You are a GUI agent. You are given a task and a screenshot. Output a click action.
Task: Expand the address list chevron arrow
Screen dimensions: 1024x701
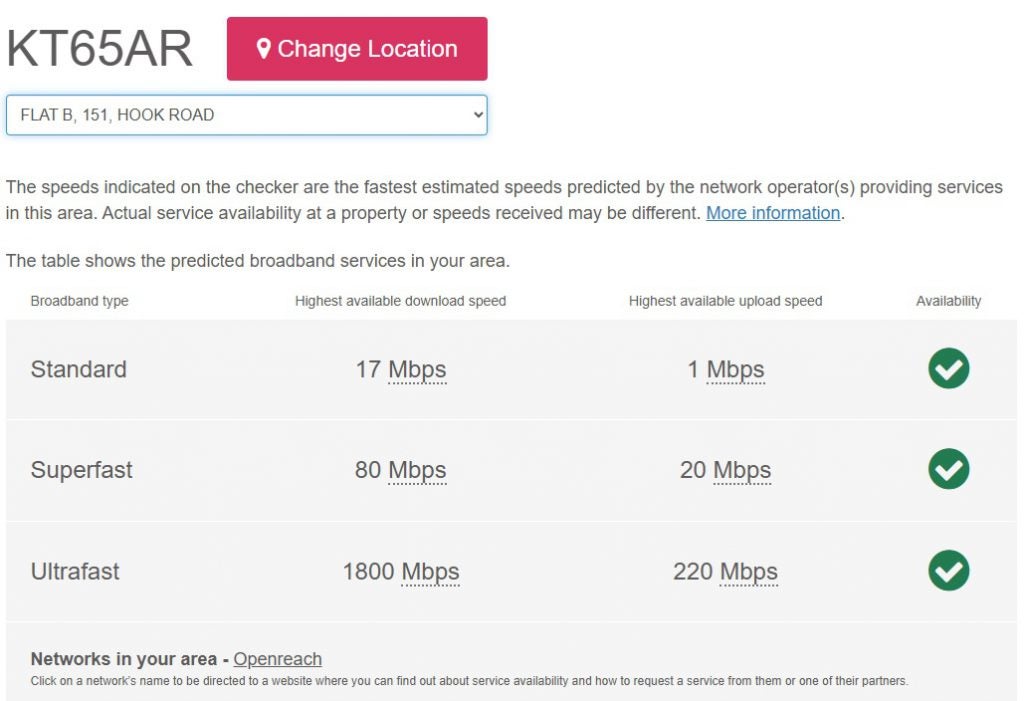click(478, 115)
